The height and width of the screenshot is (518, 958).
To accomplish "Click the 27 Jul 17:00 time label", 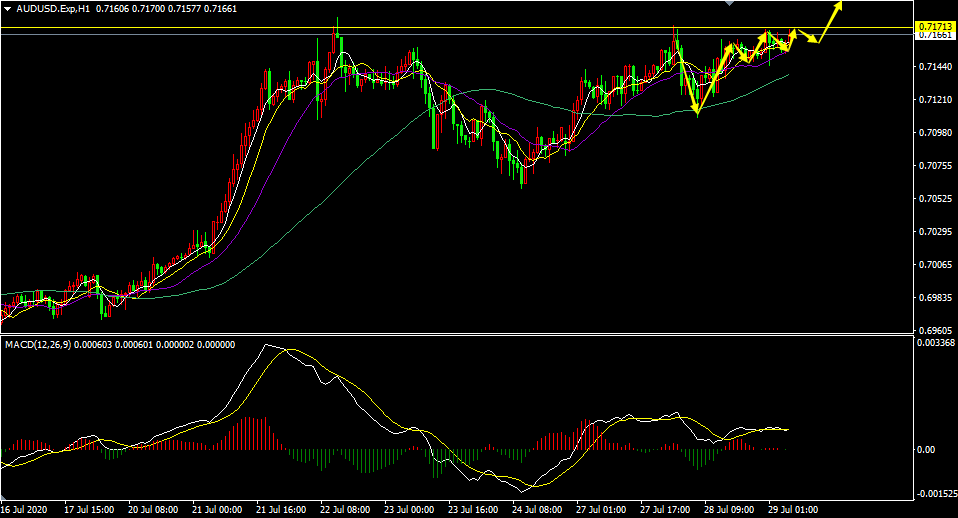I will pyautogui.click(x=665, y=509).
